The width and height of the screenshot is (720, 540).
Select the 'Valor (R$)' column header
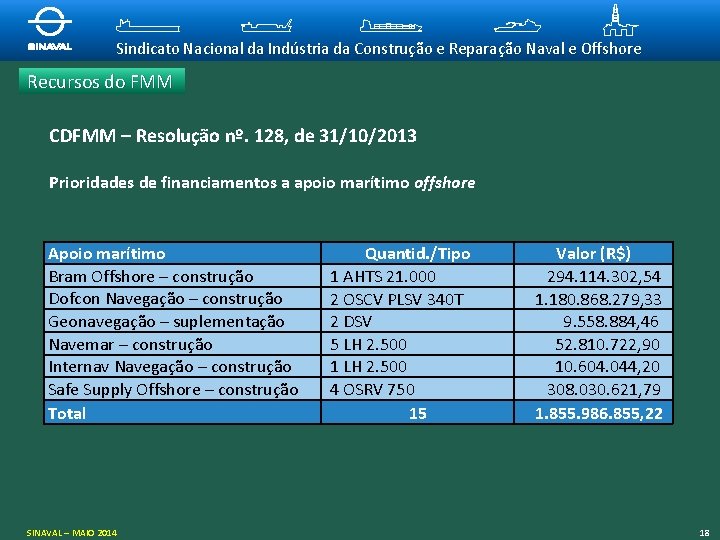click(x=593, y=253)
